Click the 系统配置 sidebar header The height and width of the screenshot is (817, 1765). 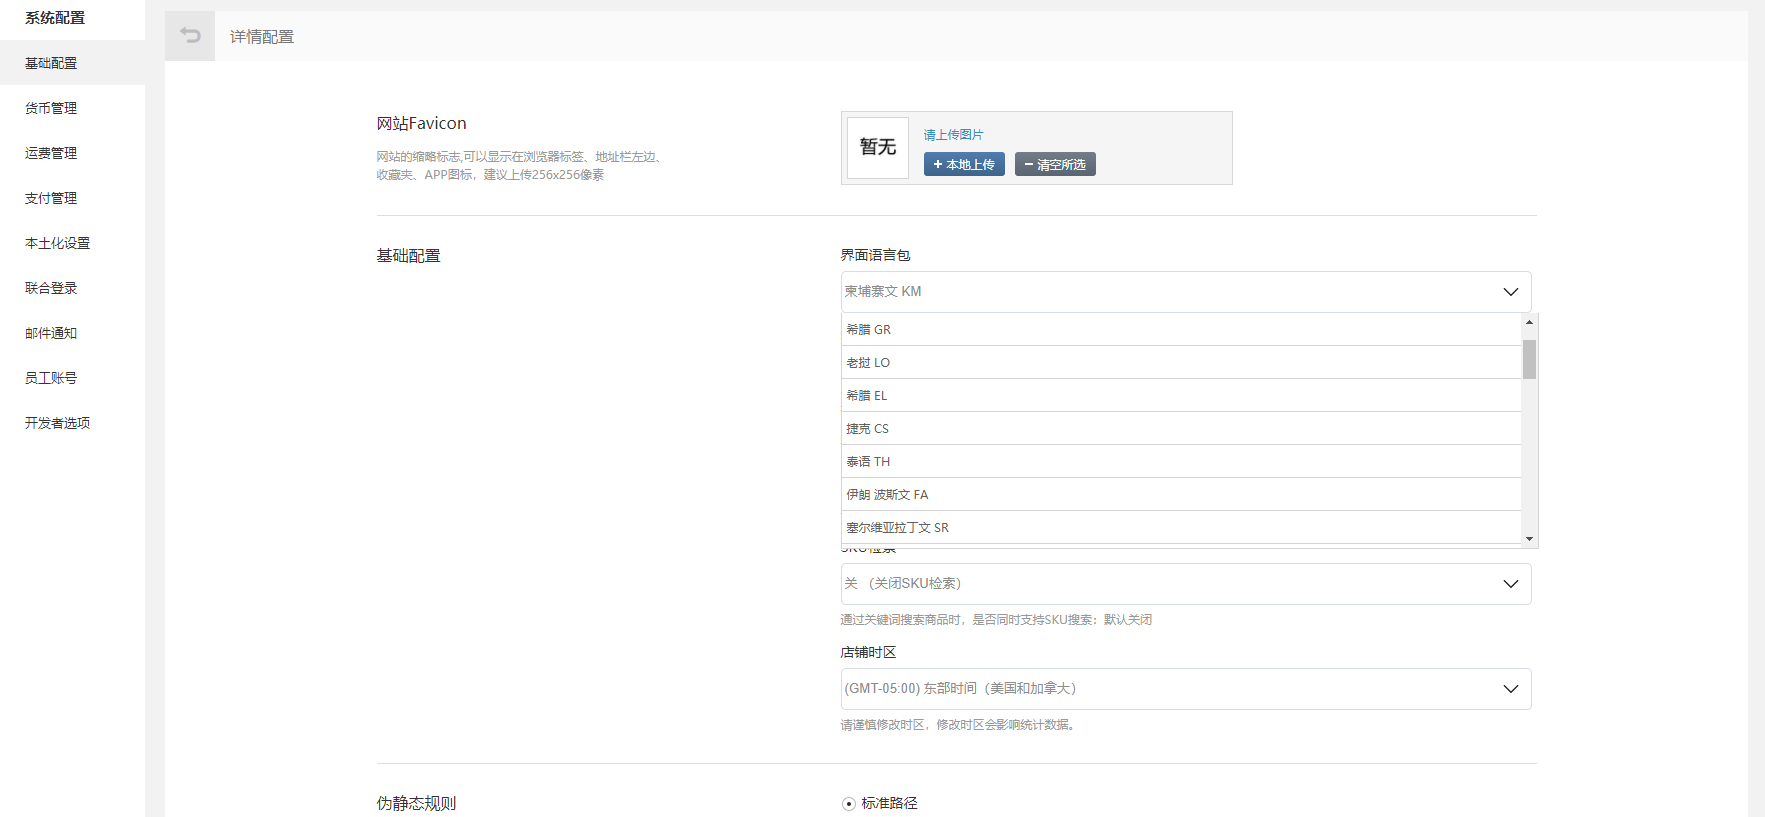(55, 18)
